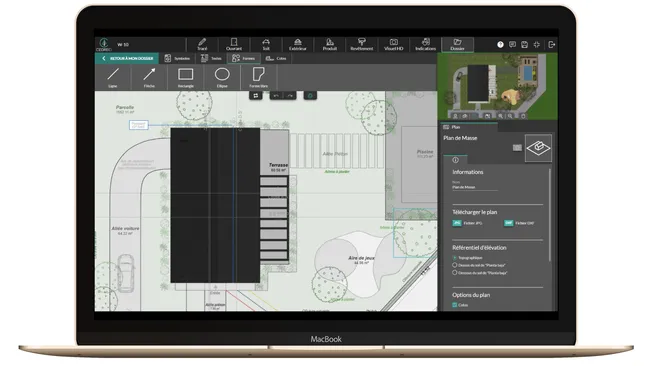Click the isometric Plan de Masse icon

pos(538,148)
